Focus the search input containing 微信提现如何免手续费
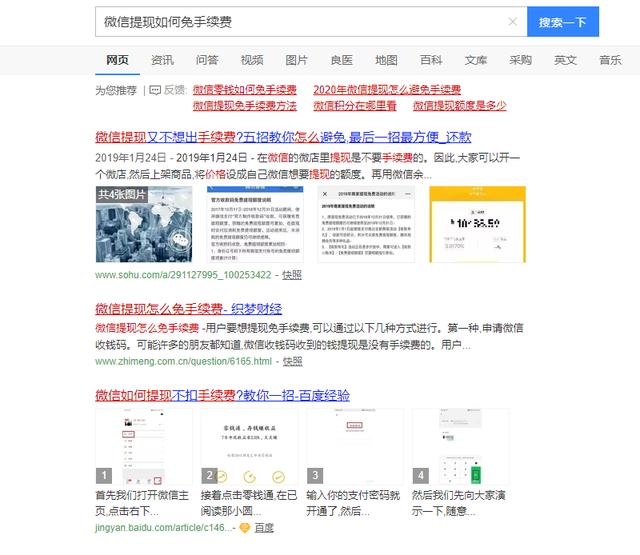The image size is (640, 555). click(311, 22)
